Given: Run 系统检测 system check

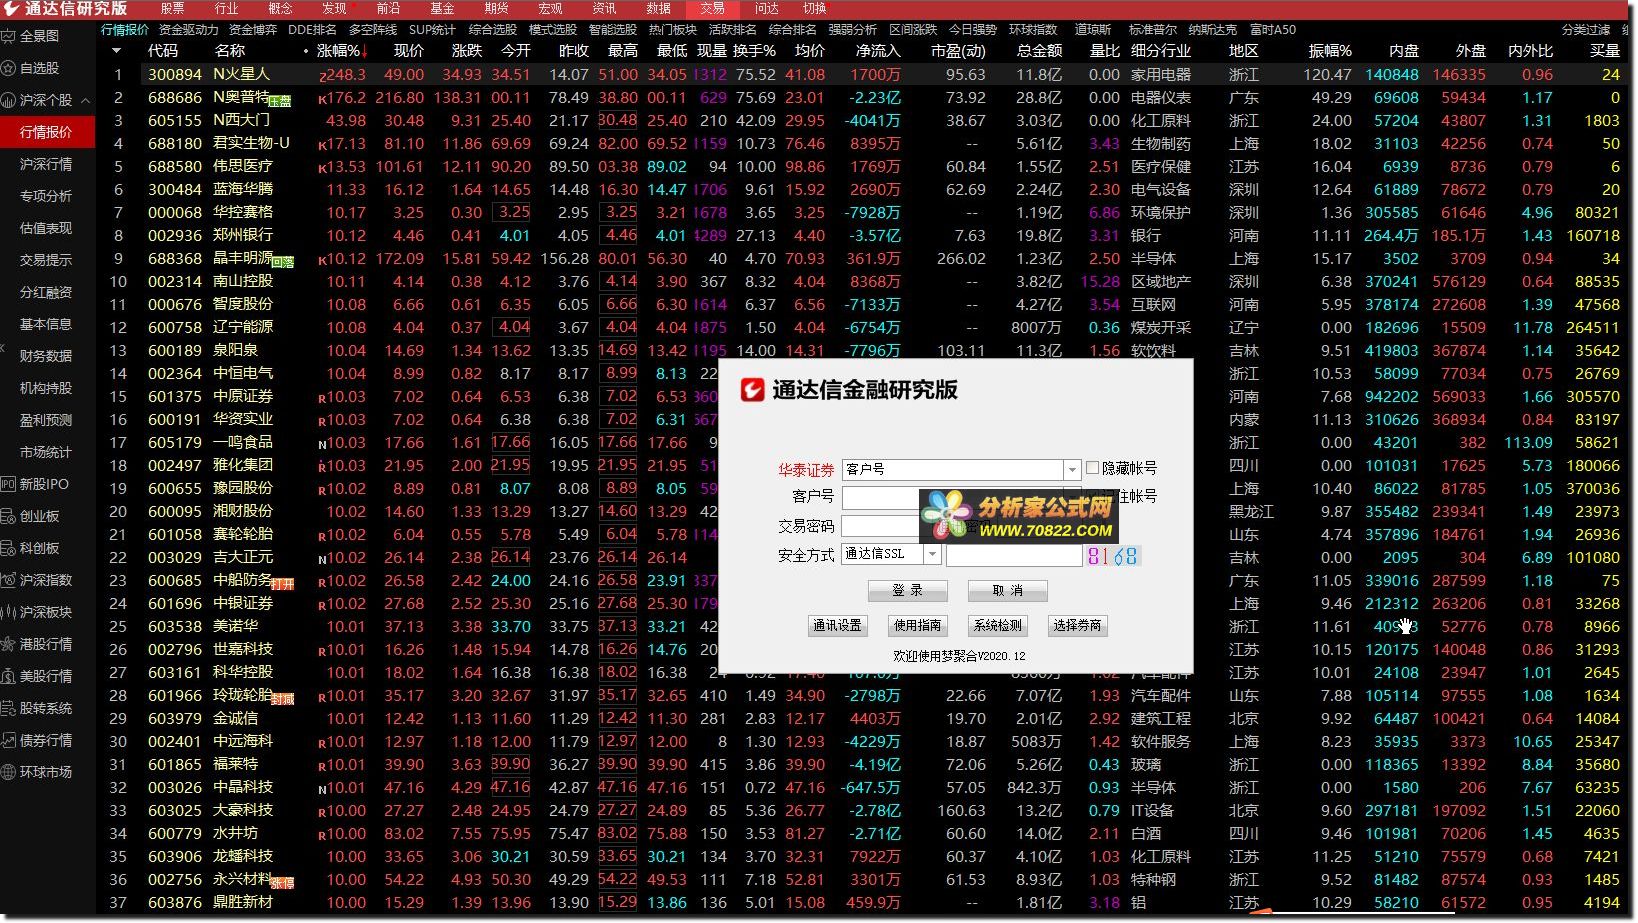Looking at the screenshot, I should pos(997,626).
